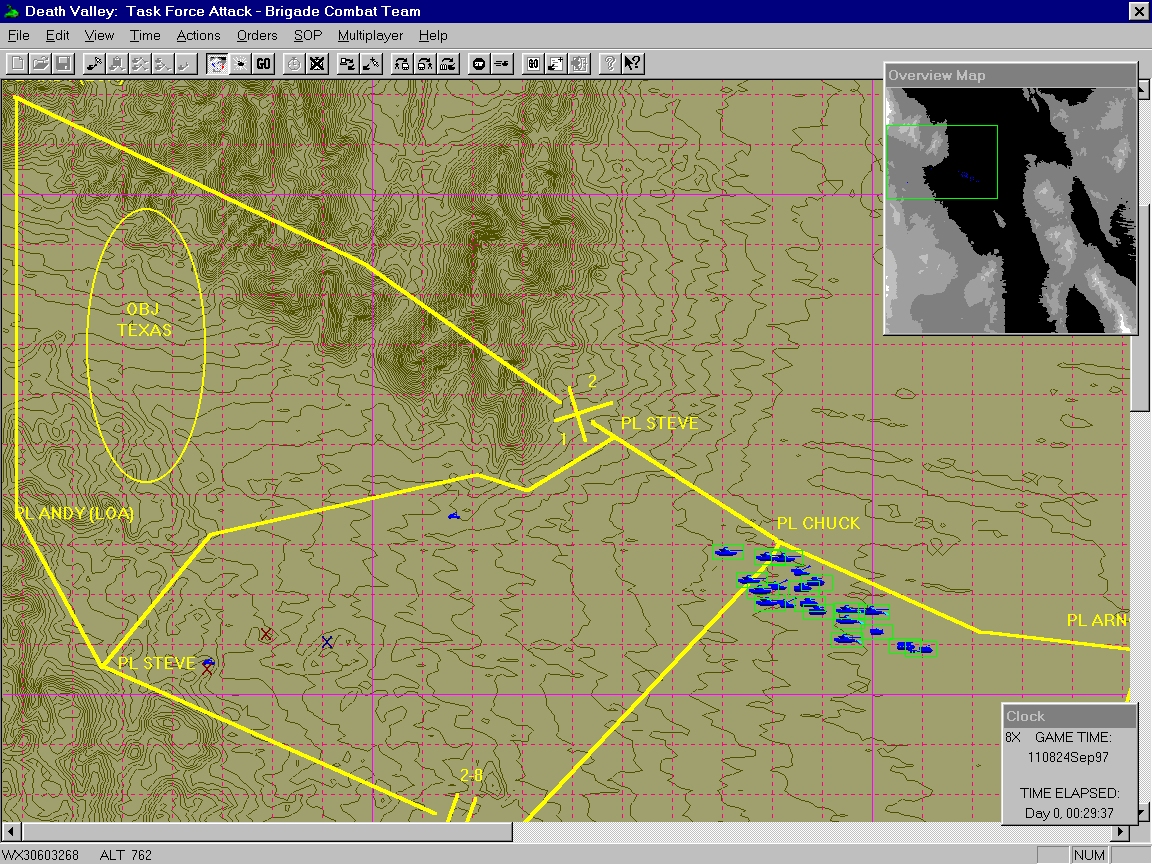Click the crossed-out X toolbar icon
The image size is (1152, 864).
click(317, 63)
